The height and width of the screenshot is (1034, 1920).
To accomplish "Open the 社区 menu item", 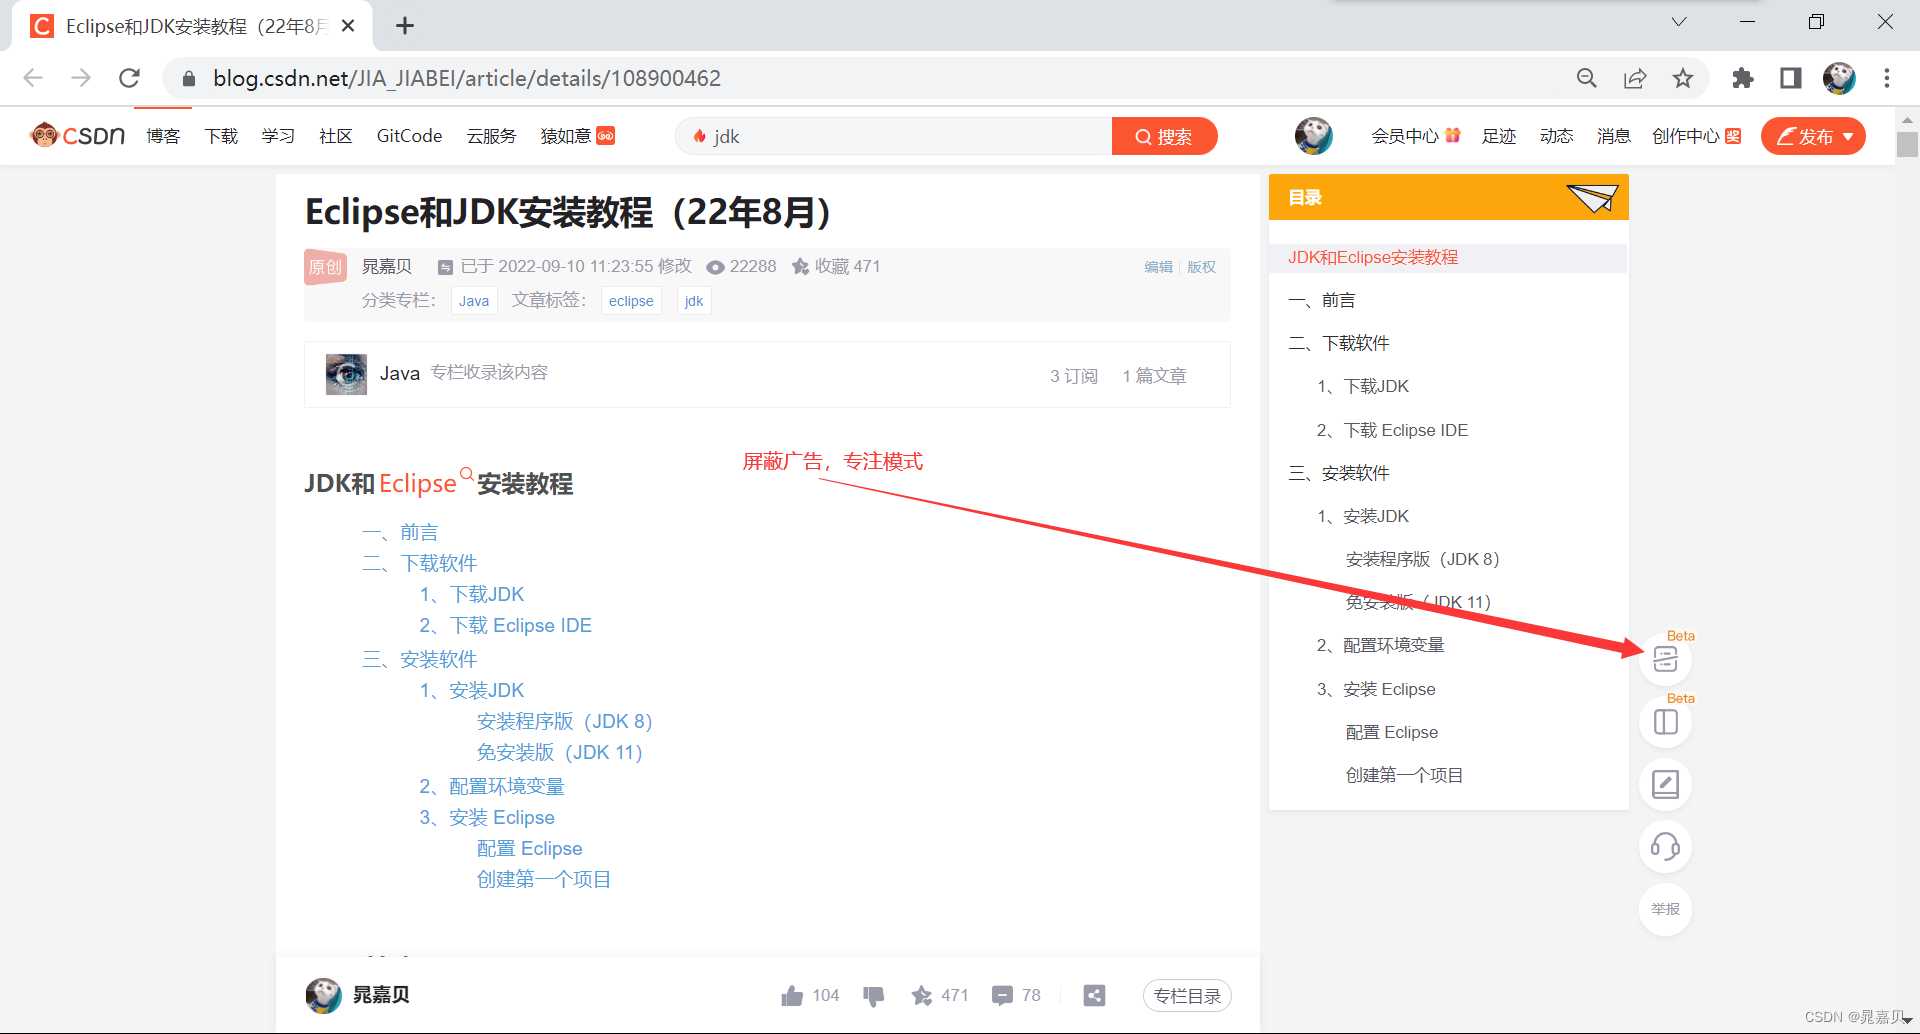I will (x=336, y=136).
